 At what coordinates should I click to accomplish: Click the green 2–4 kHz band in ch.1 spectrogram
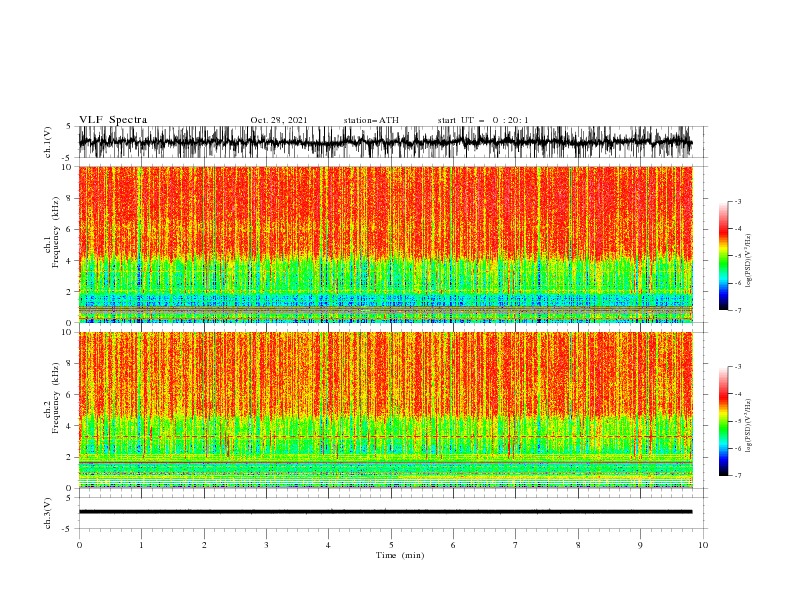click(x=385, y=275)
